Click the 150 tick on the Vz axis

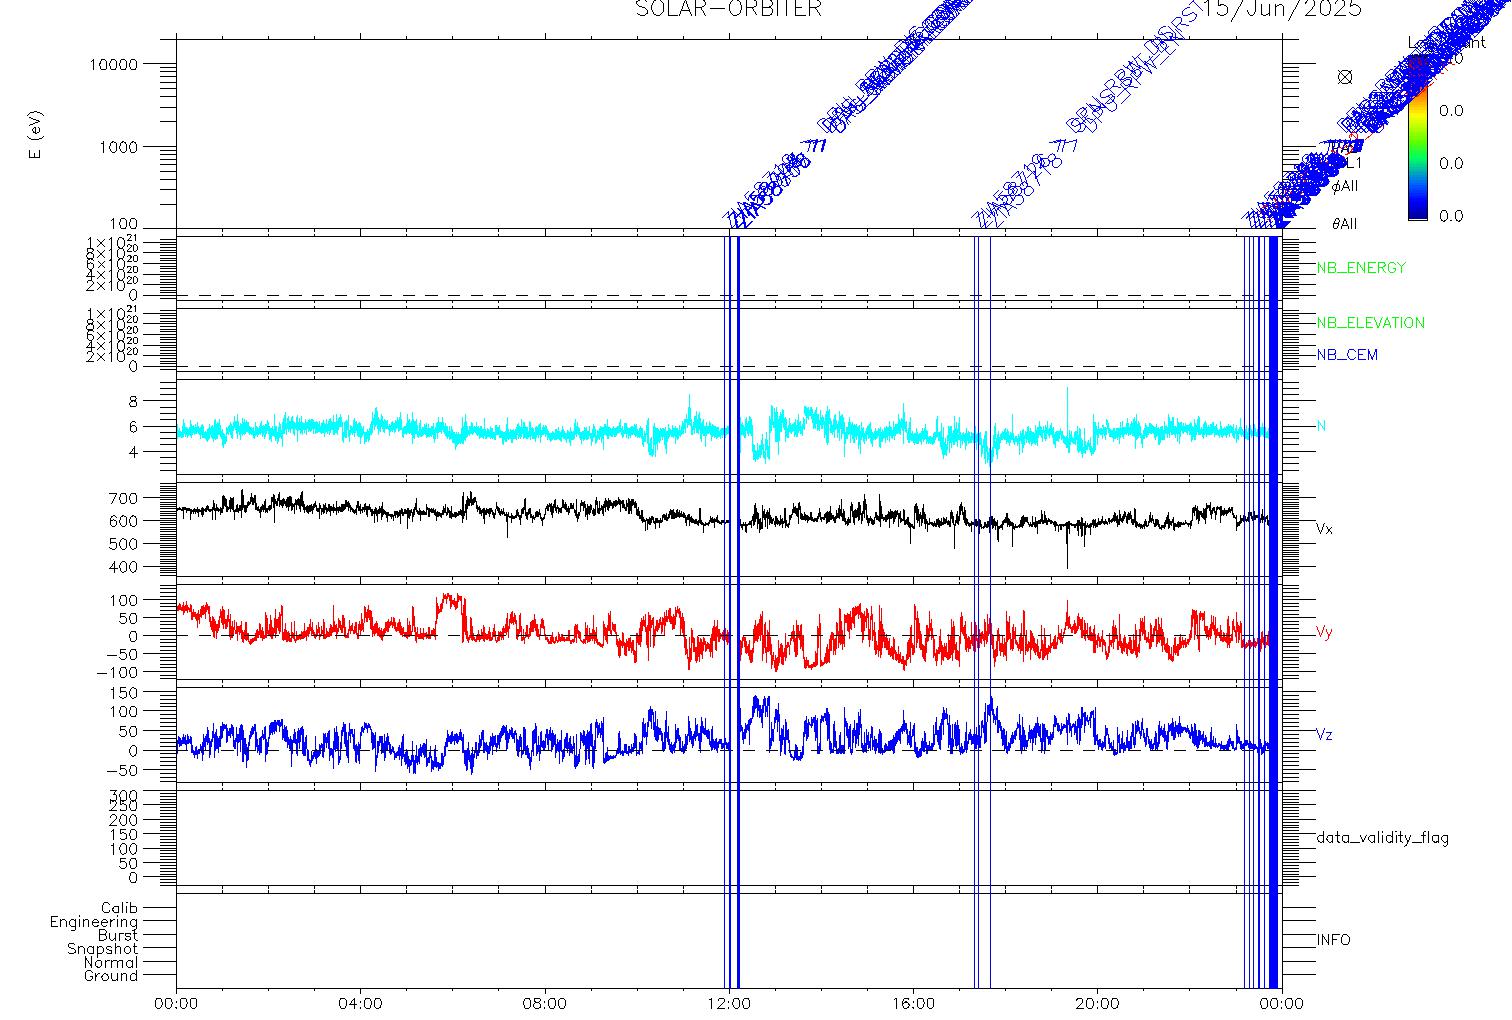tap(125, 691)
